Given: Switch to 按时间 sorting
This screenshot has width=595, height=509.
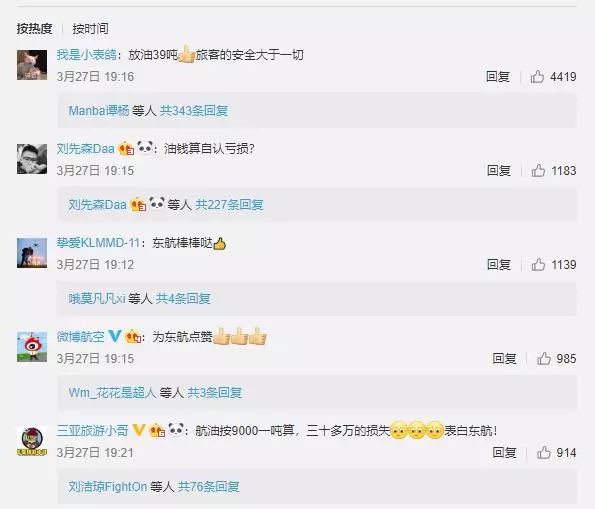Looking at the screenshot, I should pyautogui.click(x=90, y=28).
